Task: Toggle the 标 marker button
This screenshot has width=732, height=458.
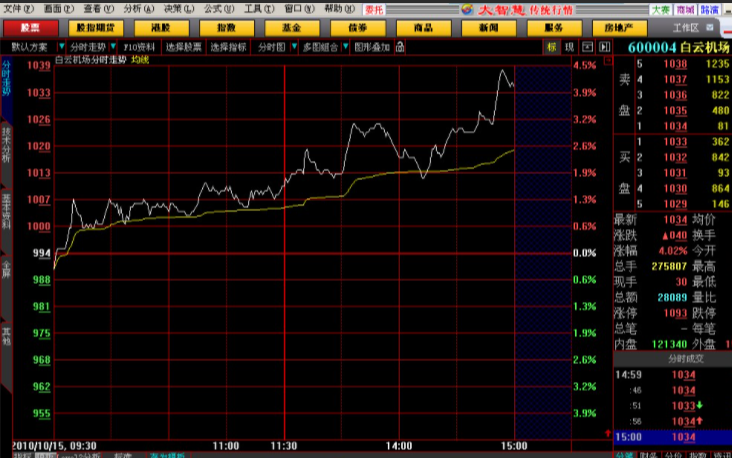Action: (551, 47)
